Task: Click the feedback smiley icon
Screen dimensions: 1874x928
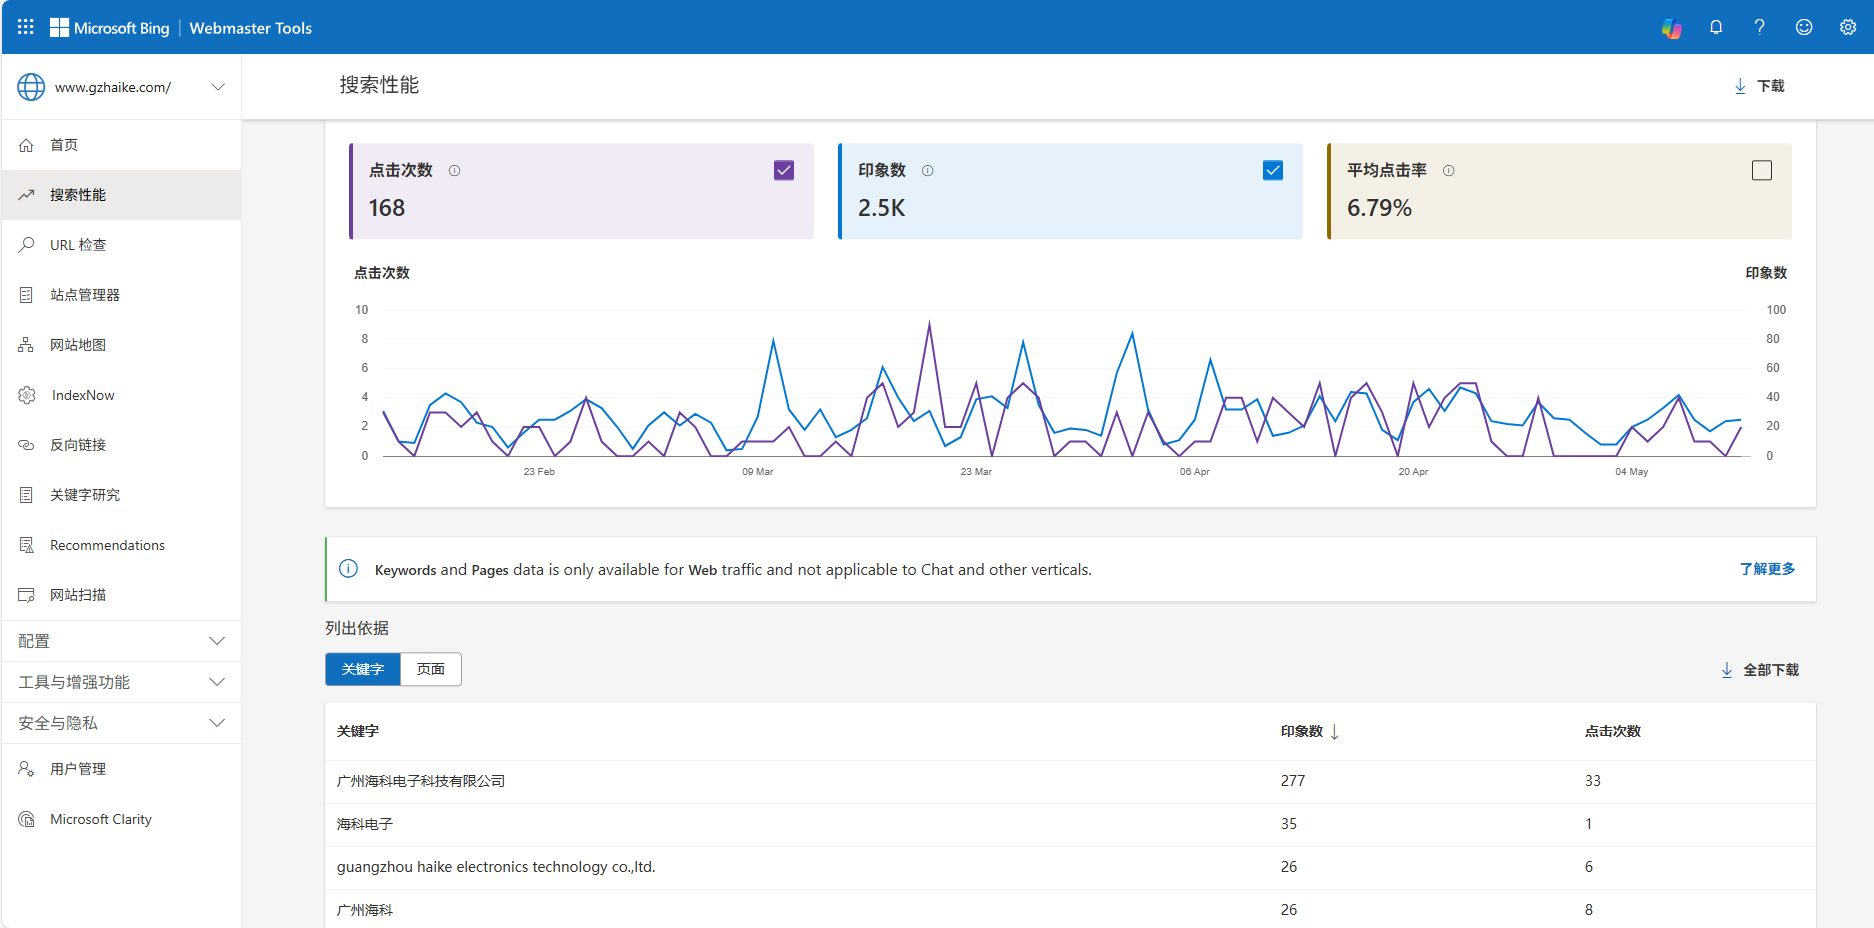Action: [1803, 27]
